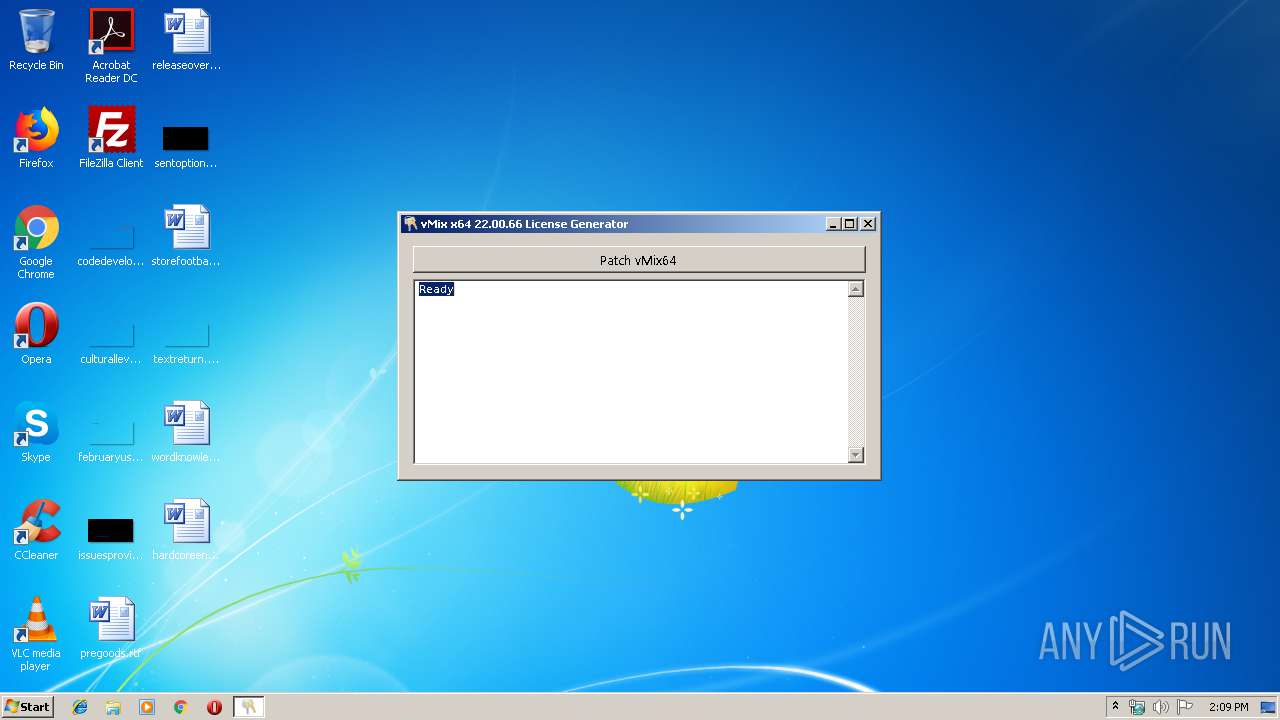
Task: Click the Show desktop button
Action: (x=1268, y=707)
